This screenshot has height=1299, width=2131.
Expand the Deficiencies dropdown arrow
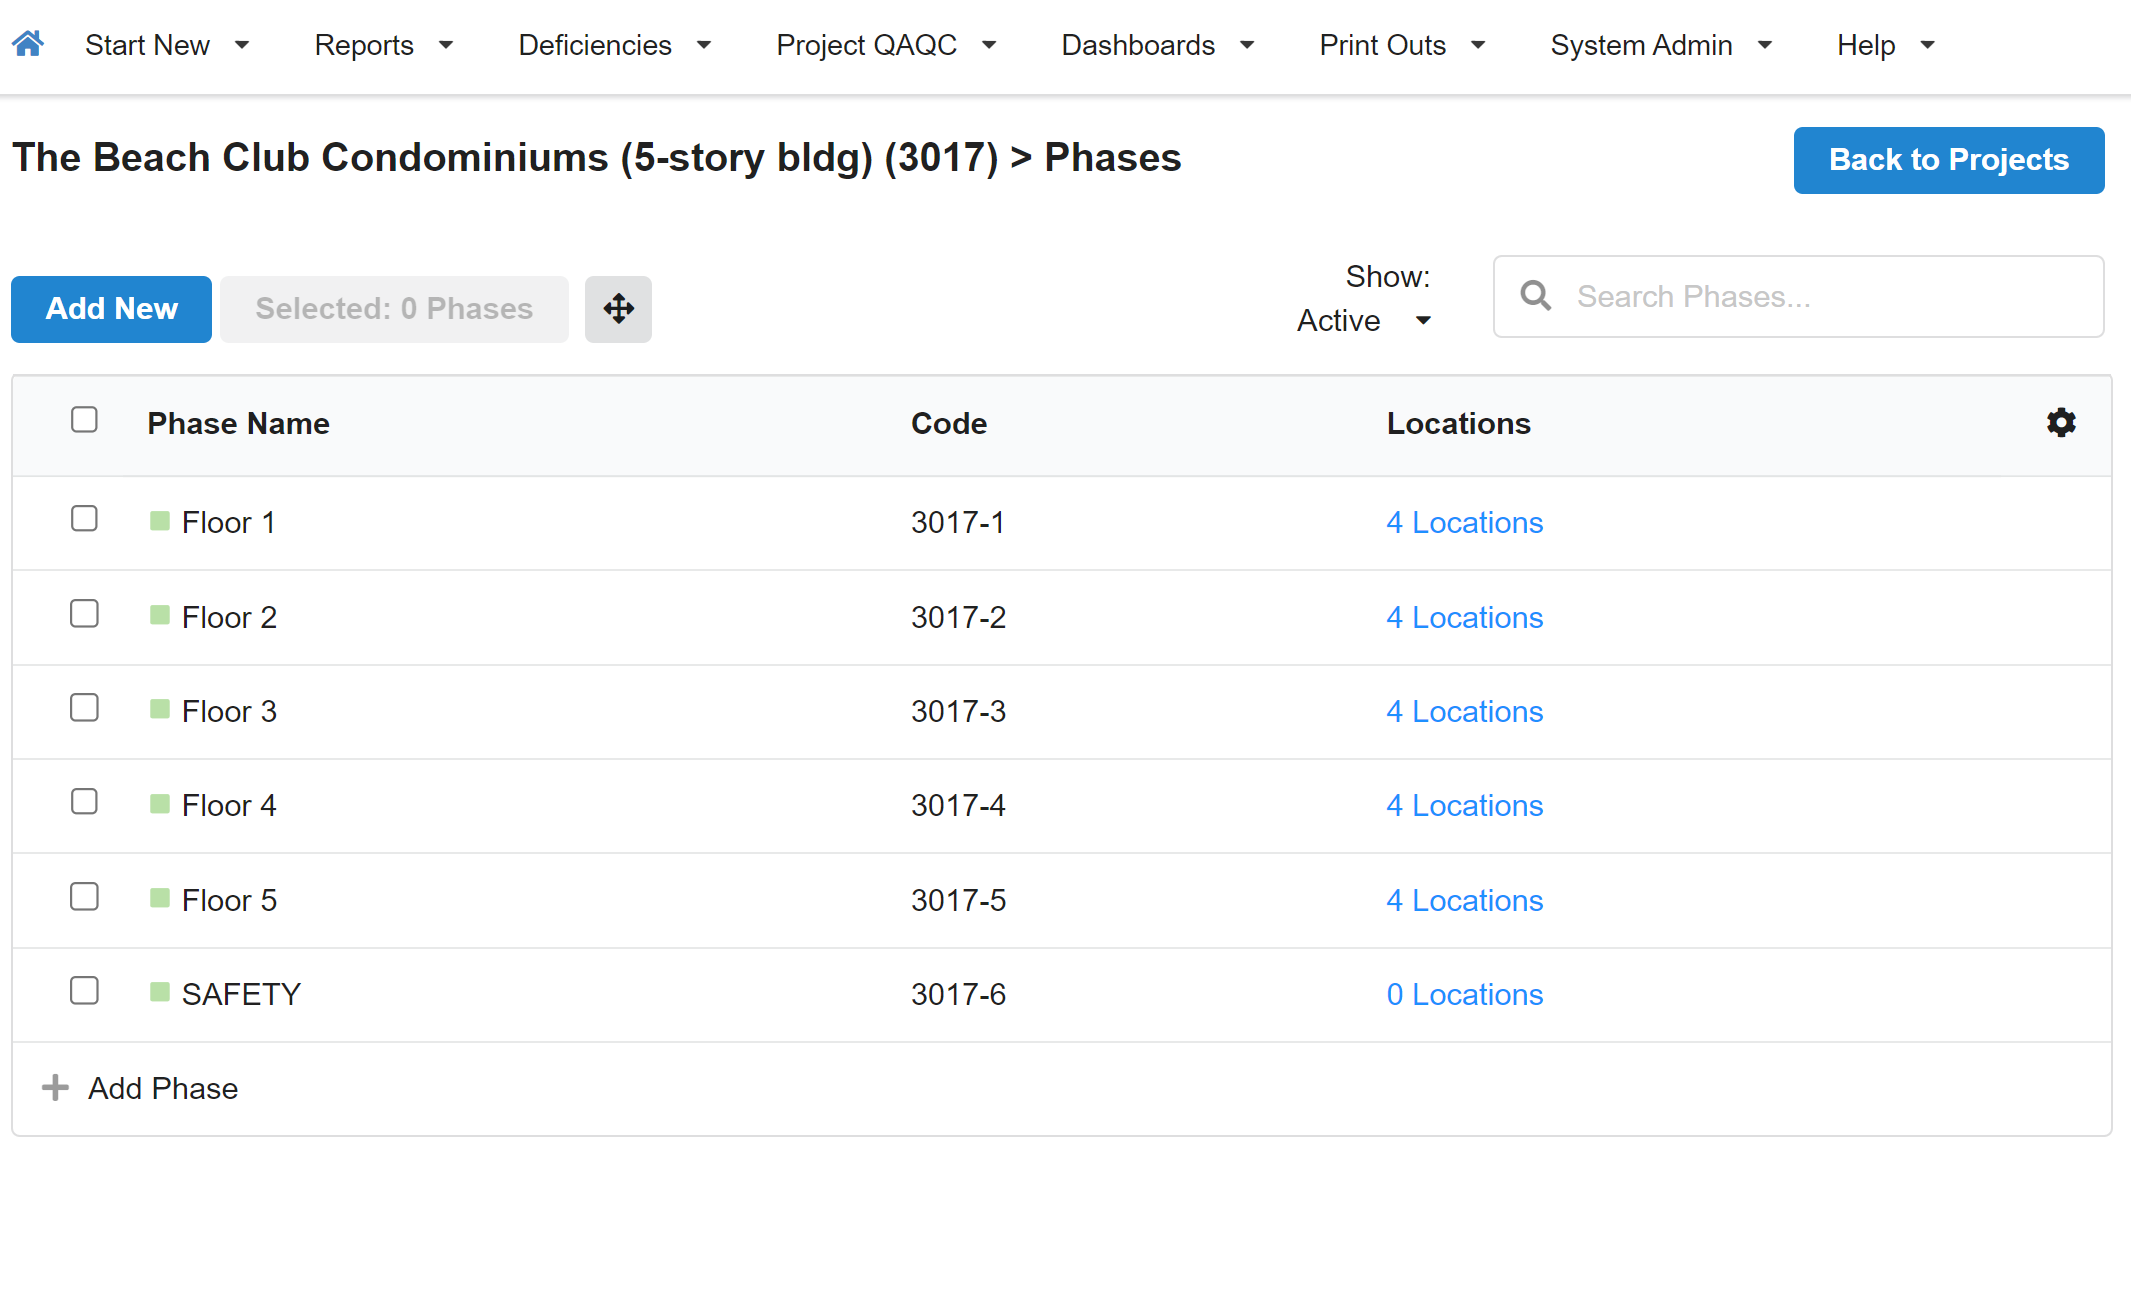click(x=704, y=45)
